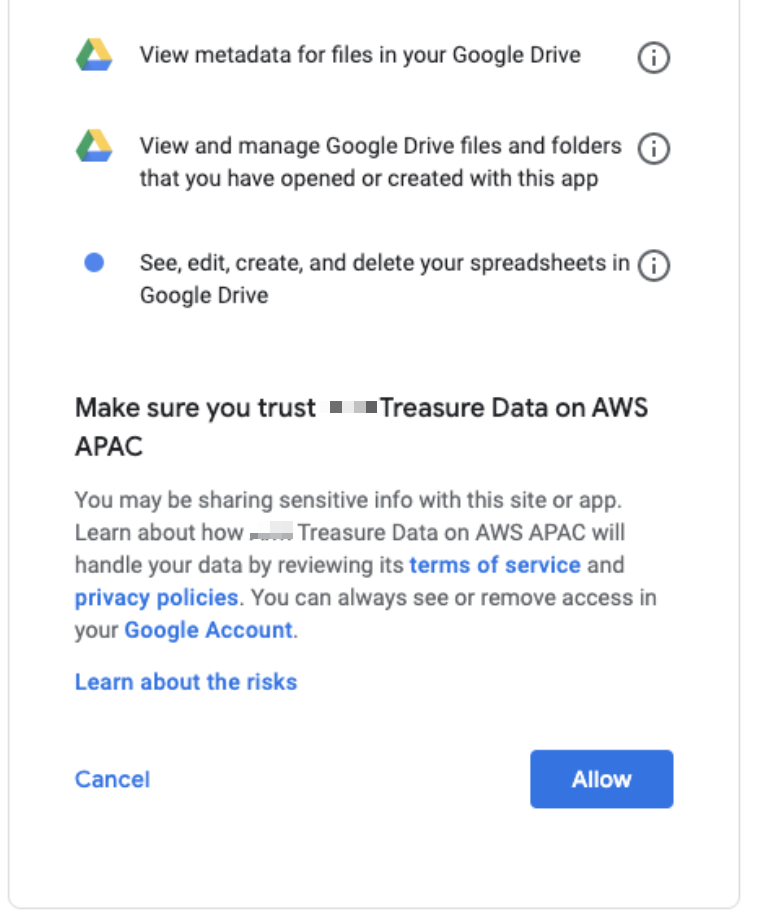Viewport: 758px width, 923px height.
Task: Click Drive icon beside View and manage permission
Action: coord(94,148)
